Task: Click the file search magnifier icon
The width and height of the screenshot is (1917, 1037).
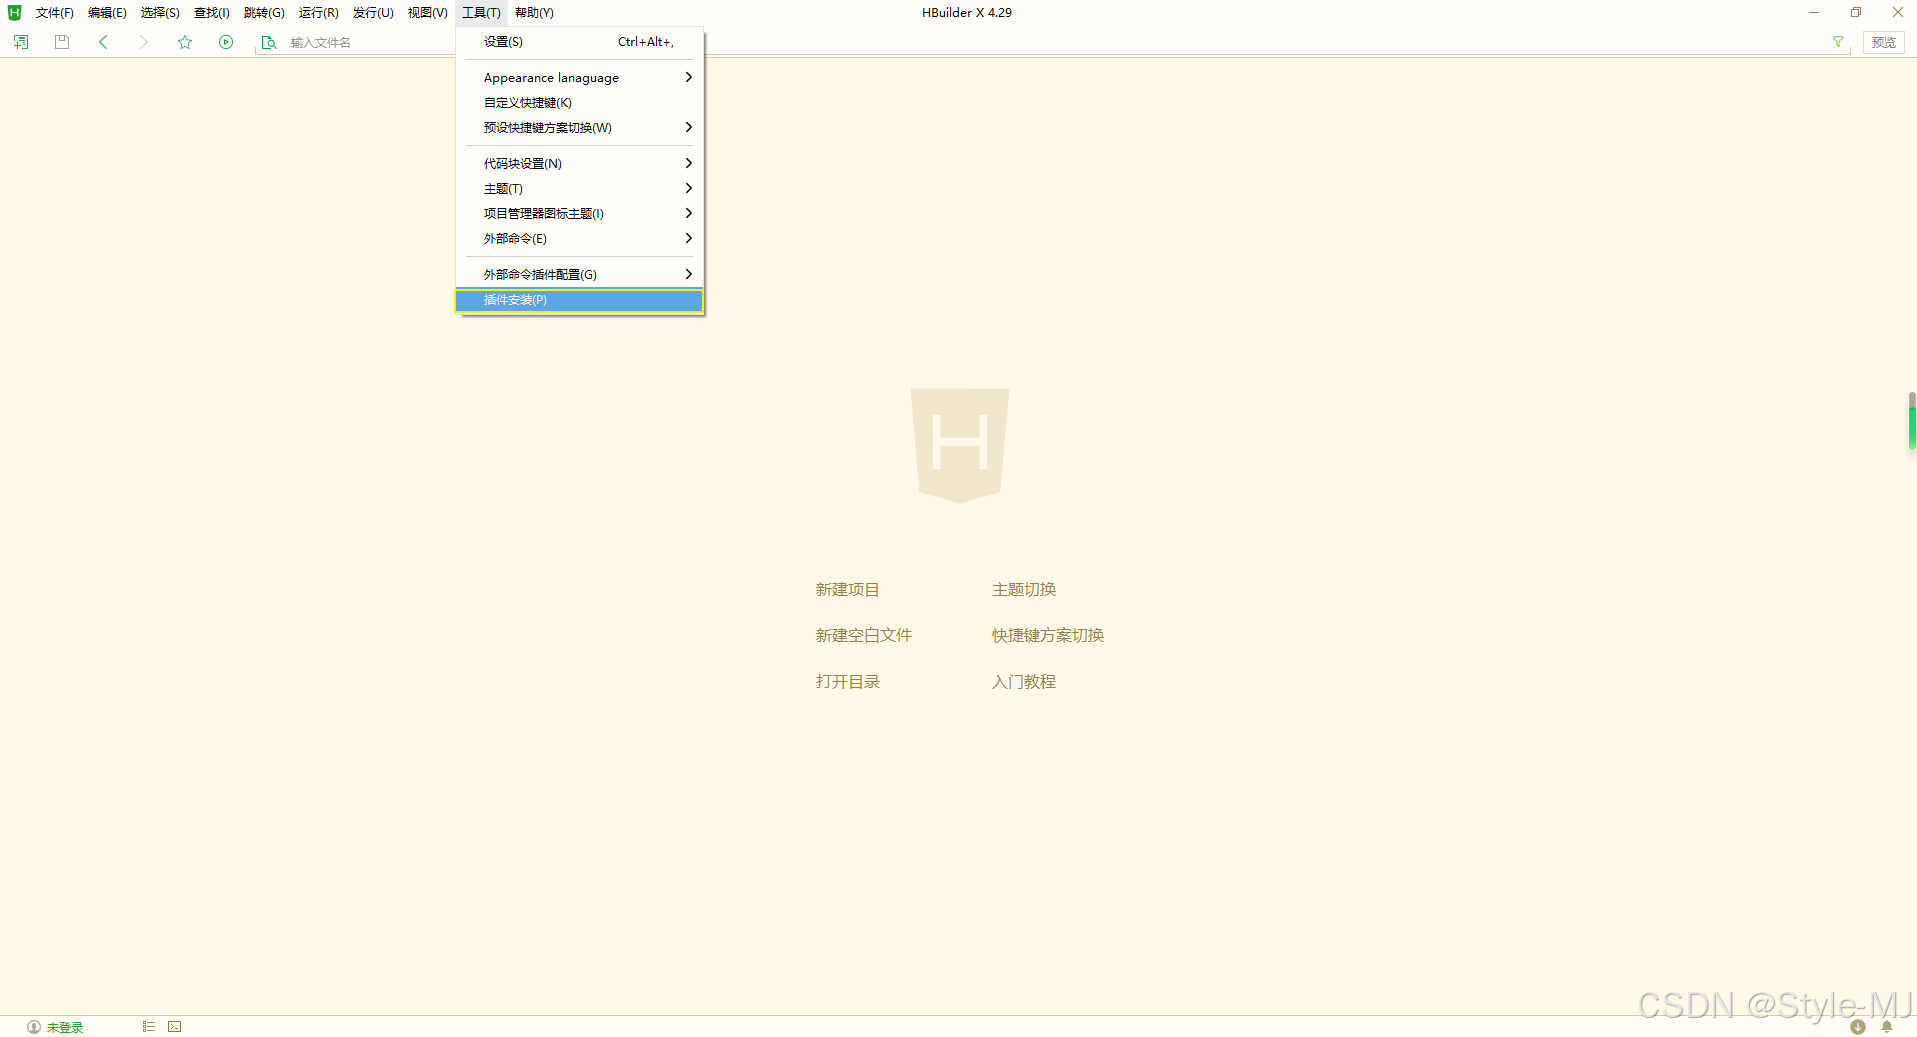Action: [268, 42]
